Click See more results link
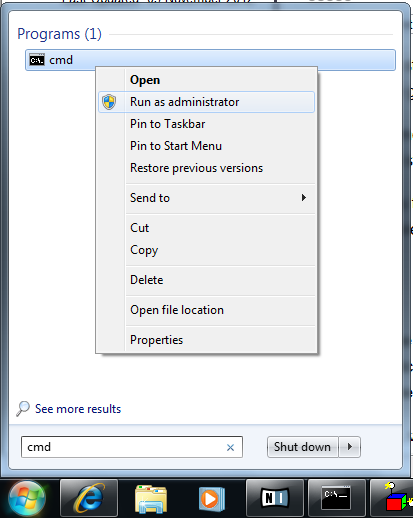Screen dimensions: 413x518 [x=78, y=409]
